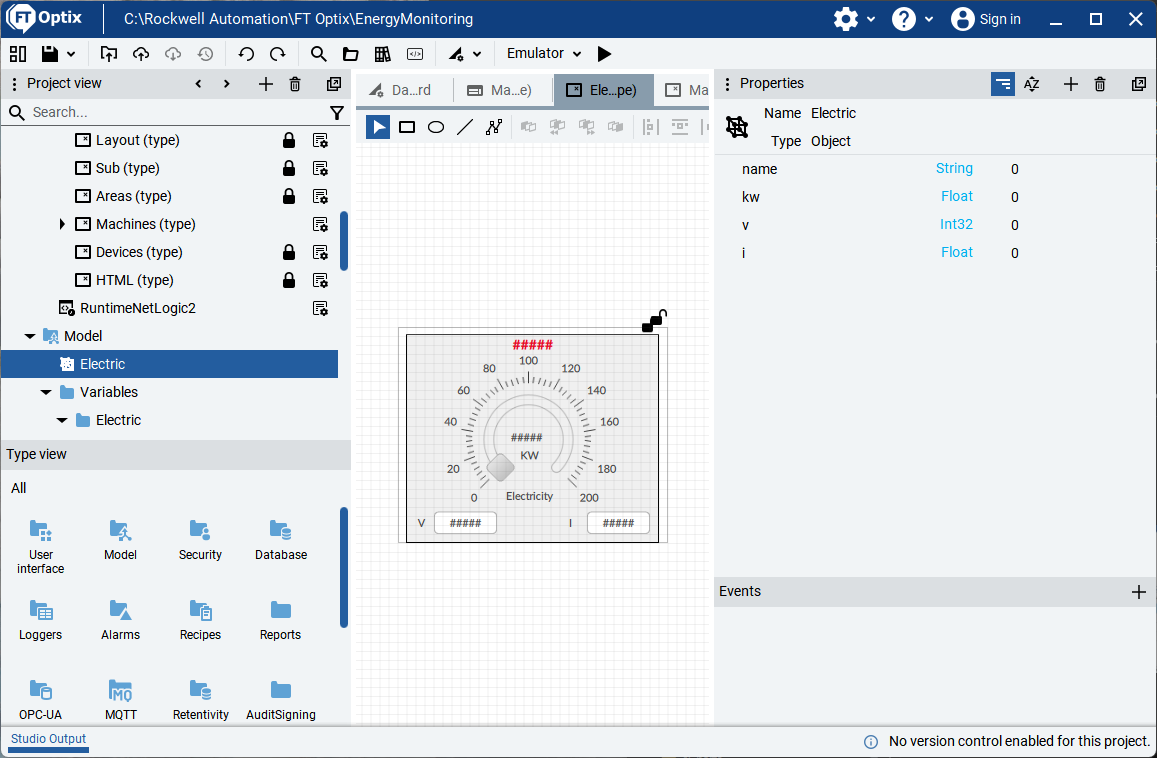The image size is (1157, 758).
Task: Toggle the lock on Layout (type)
Action: pos(289,140)
